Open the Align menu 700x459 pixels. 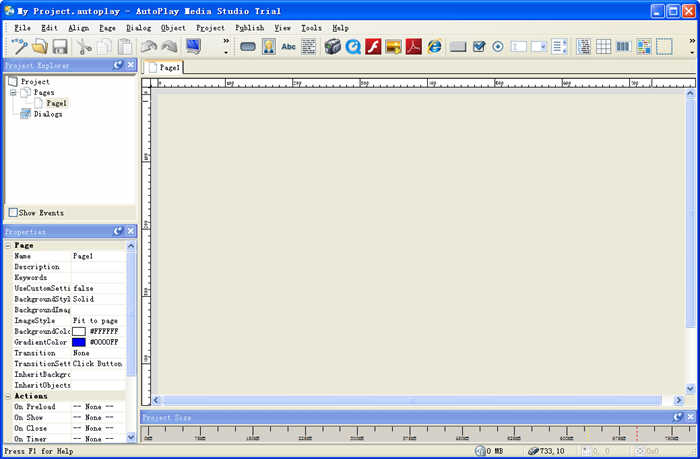(79, 28)
